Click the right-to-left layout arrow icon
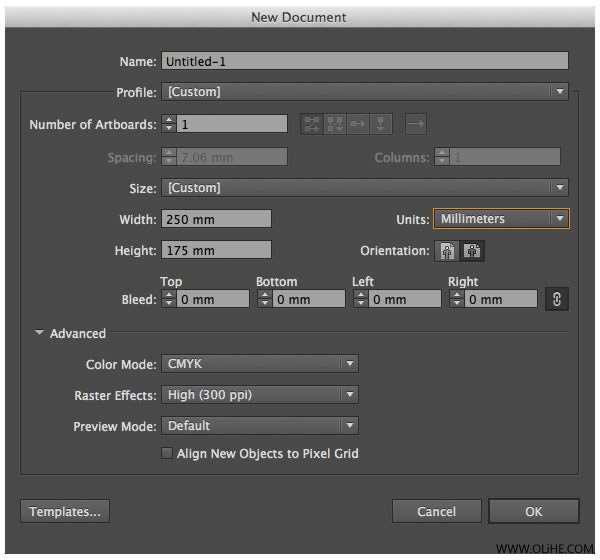This screenshot has width=600, height=560. tap(416, 124)
